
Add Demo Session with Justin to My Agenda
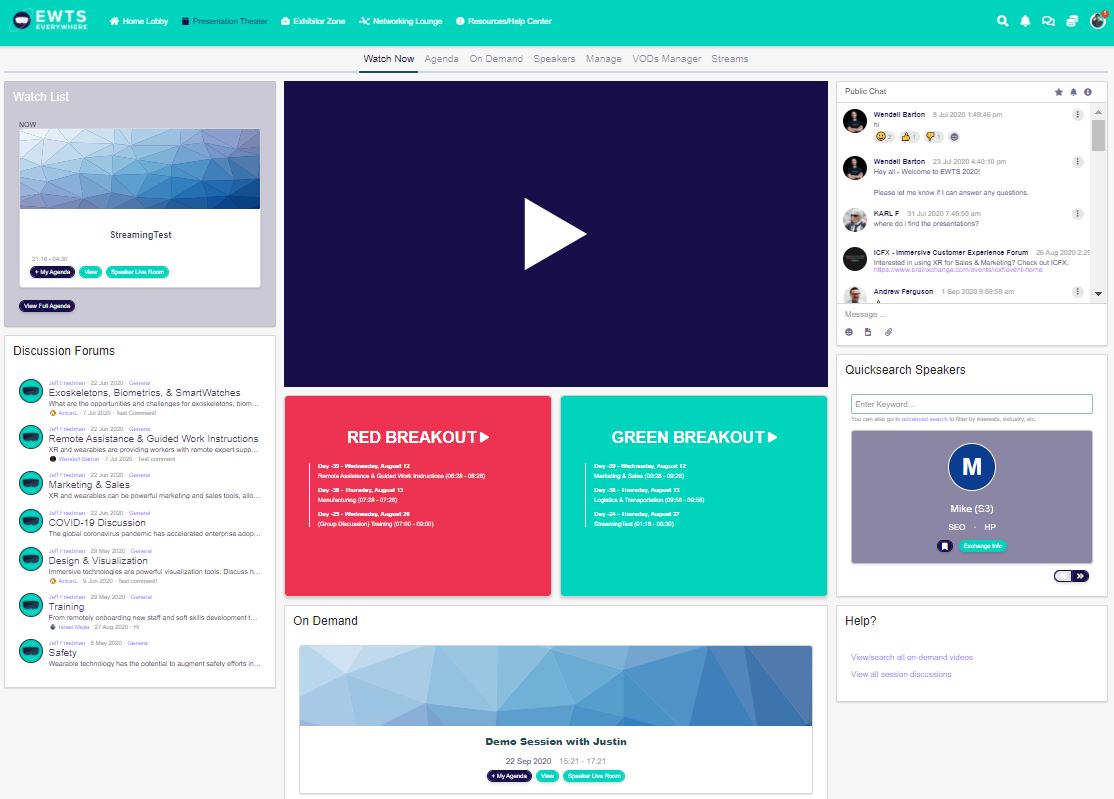pos(509,776)
